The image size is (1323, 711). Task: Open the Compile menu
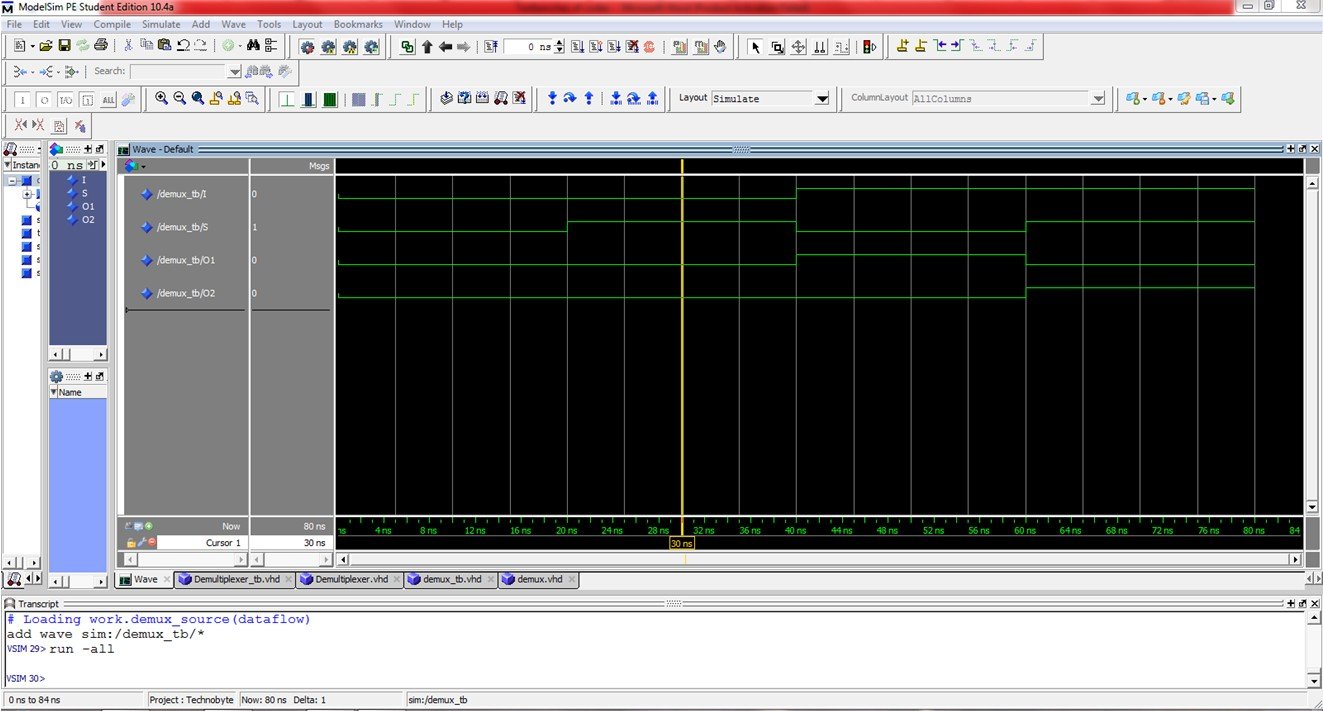[110, 24]
